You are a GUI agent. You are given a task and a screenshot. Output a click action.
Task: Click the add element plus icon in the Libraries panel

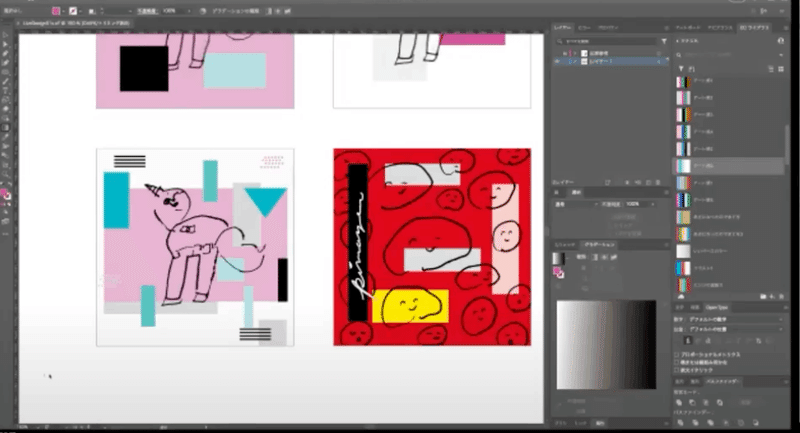click(772, 296)
